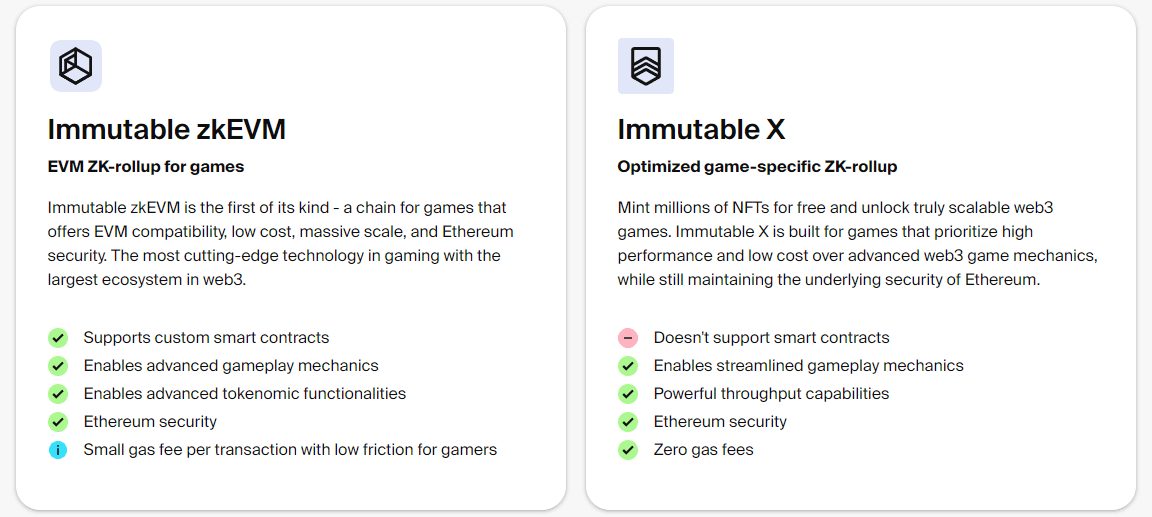Click check icon beside Enables advanced tokenomic functionalities
Screen dimensions: 1152x517
[x=58, y=394]
